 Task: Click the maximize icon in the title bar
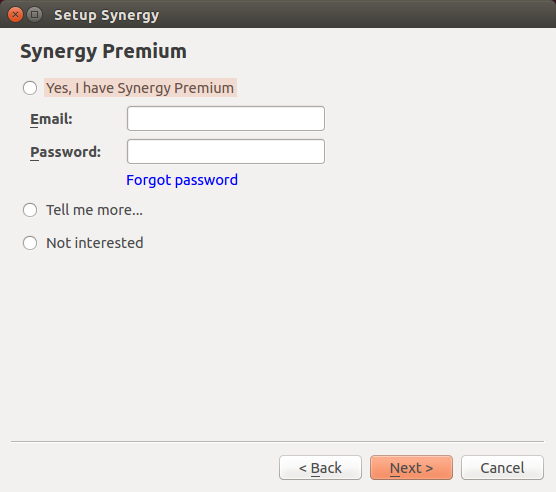pos(34,15)
